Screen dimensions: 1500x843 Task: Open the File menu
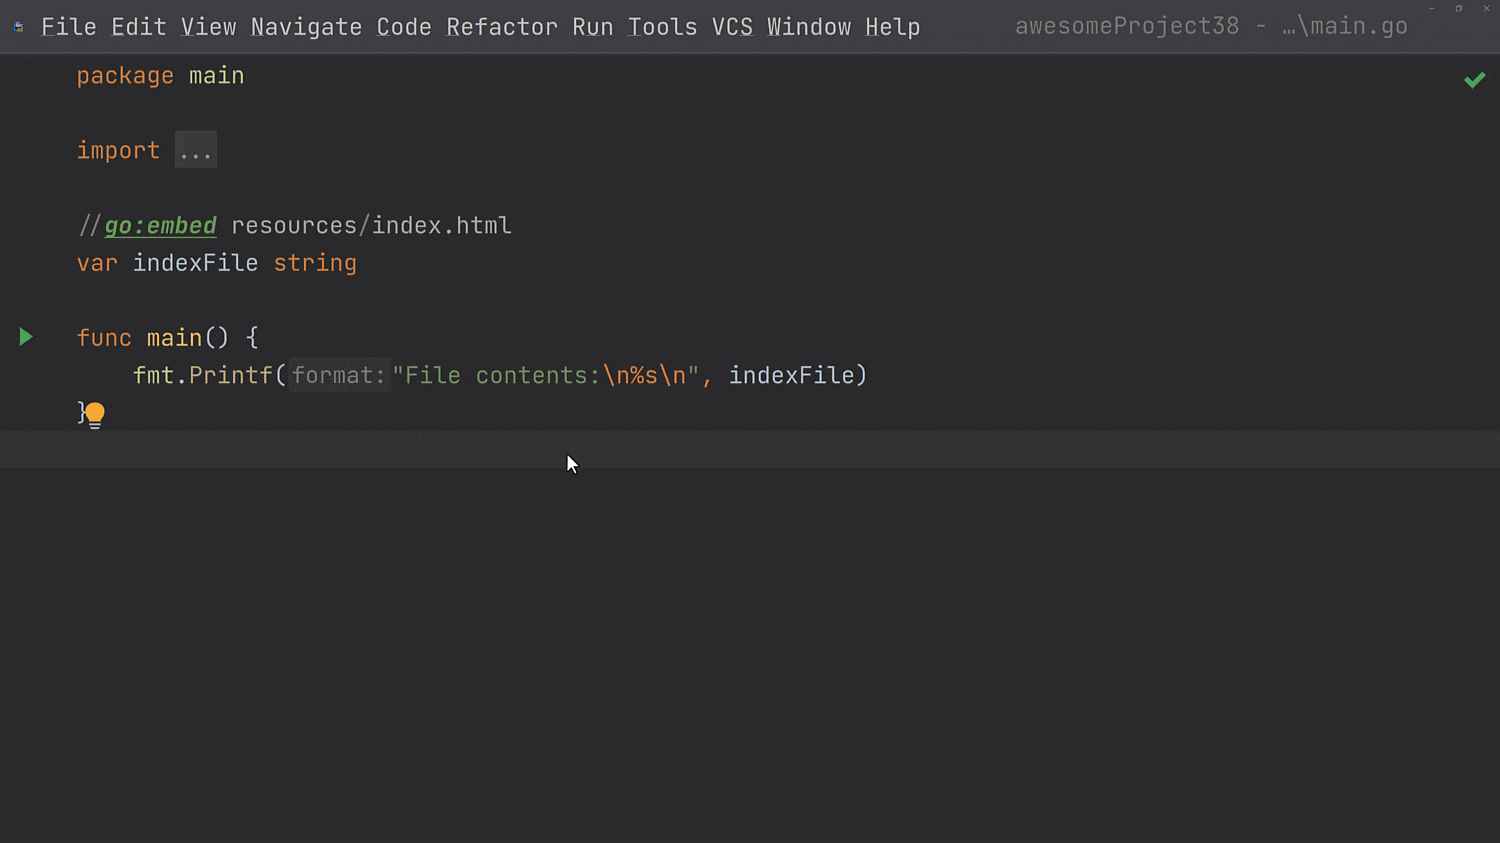point(67,27)
